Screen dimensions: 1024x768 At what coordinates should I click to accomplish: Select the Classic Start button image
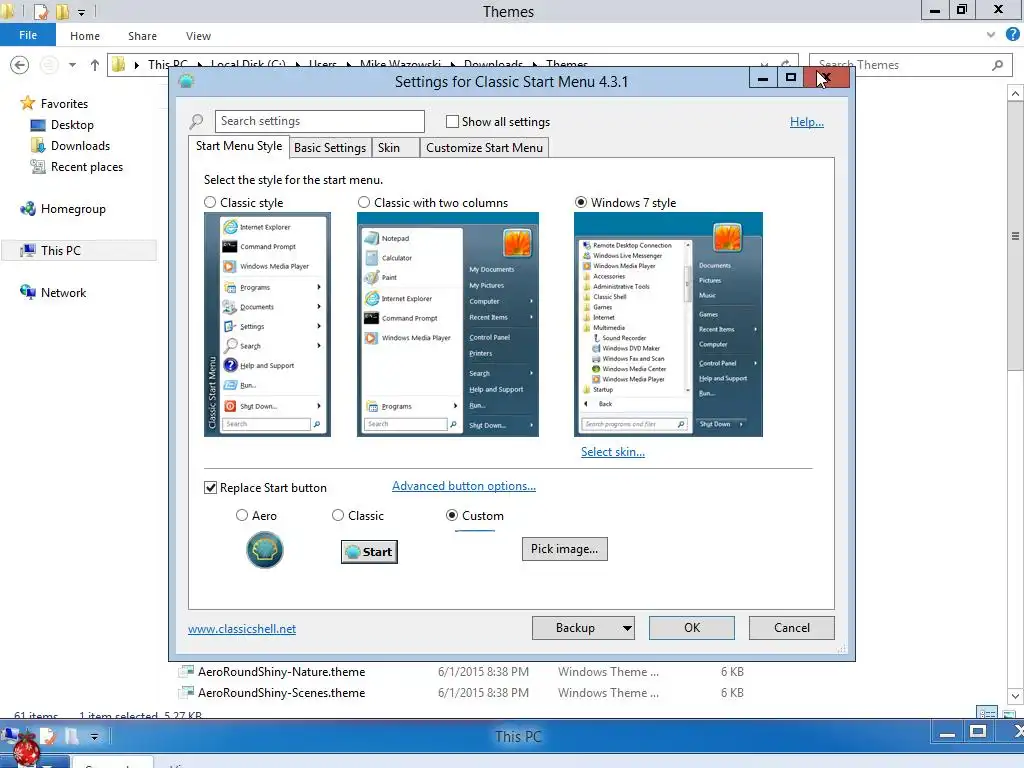pos(370,552)
